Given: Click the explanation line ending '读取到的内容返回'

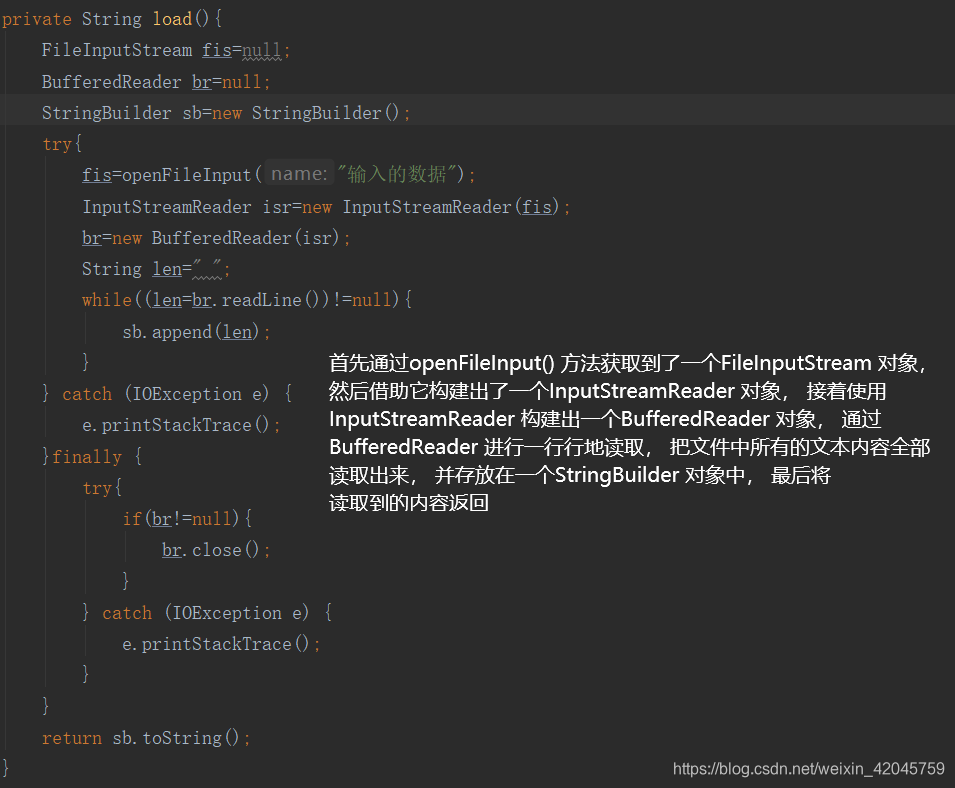Looking at the screenshot, I should pos(409,503).
